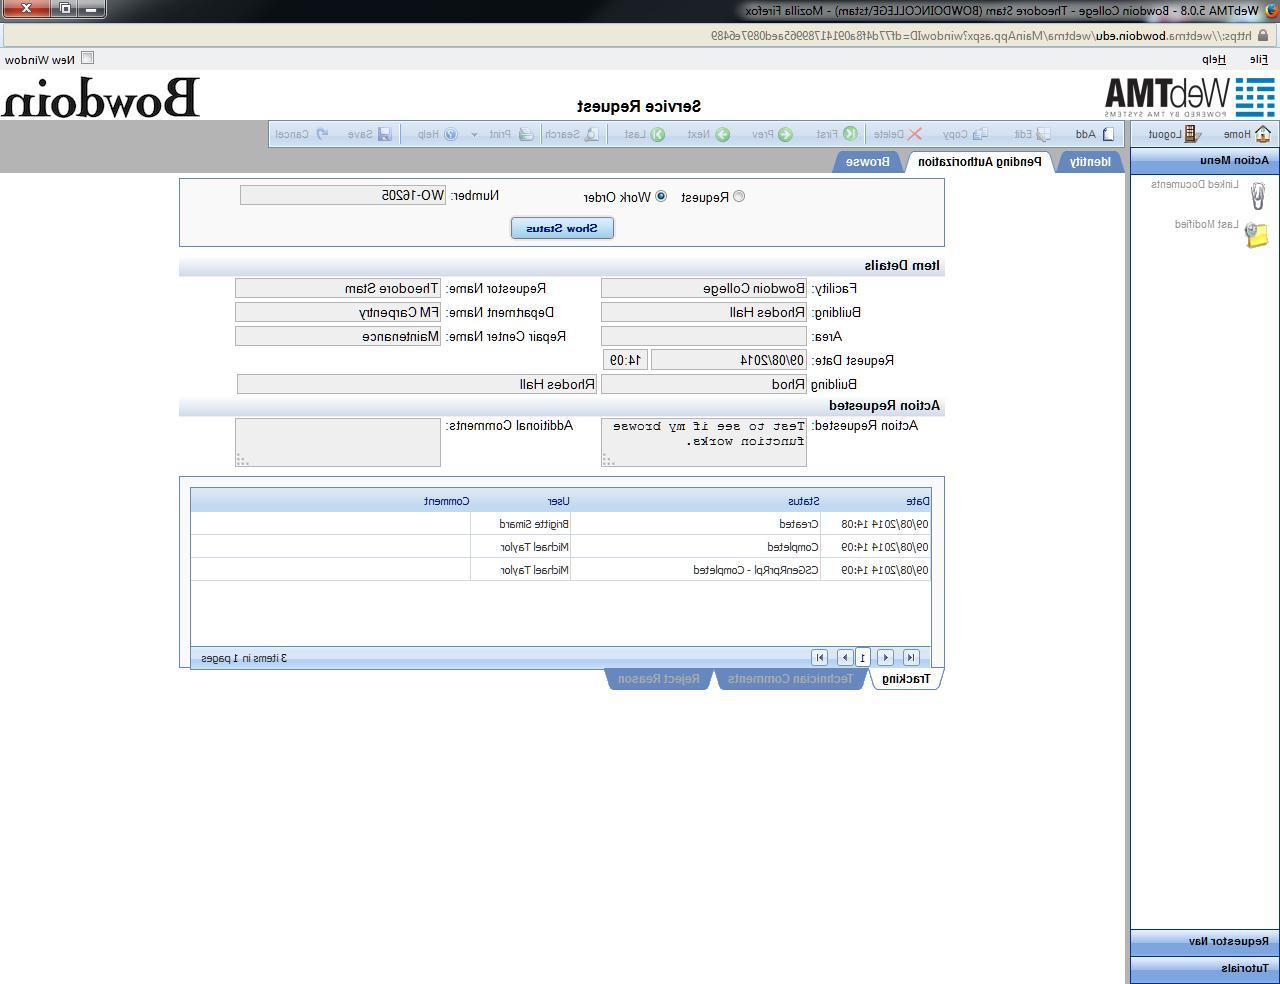Select the Tracking tab
Screen dimensions: 1280x984
click(906, 679)
